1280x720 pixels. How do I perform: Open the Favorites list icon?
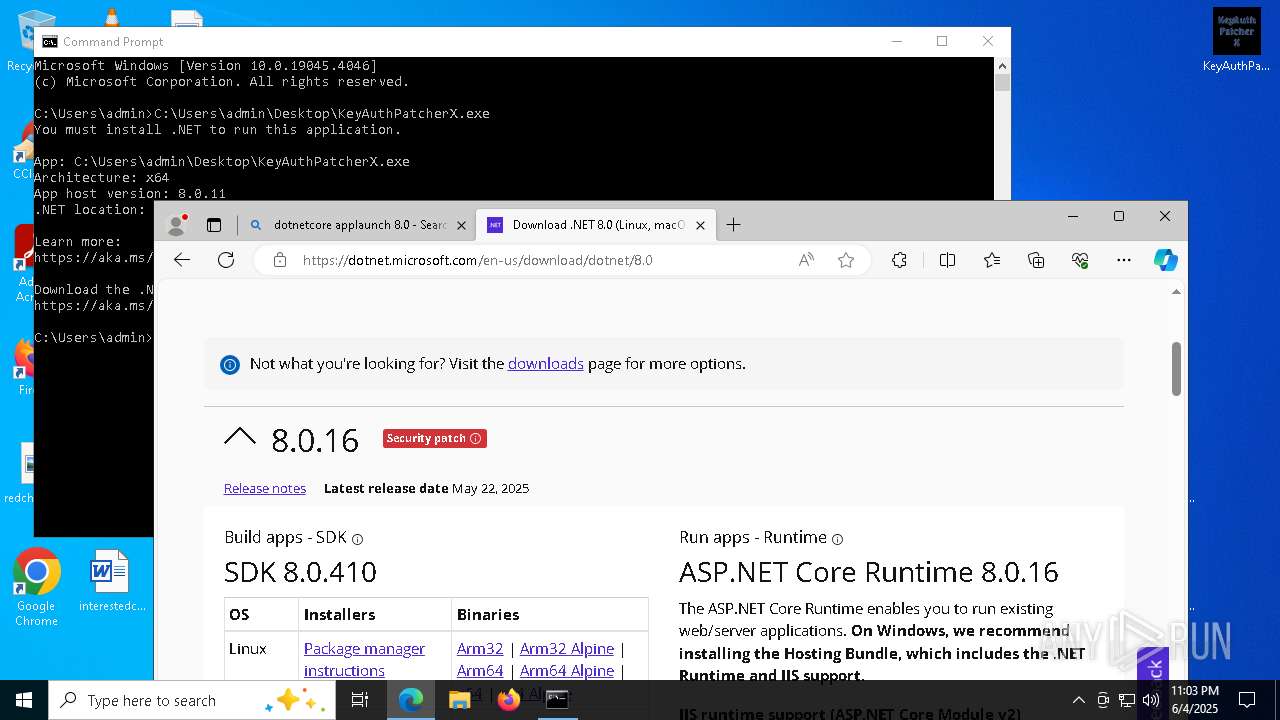tap(991, 260)
